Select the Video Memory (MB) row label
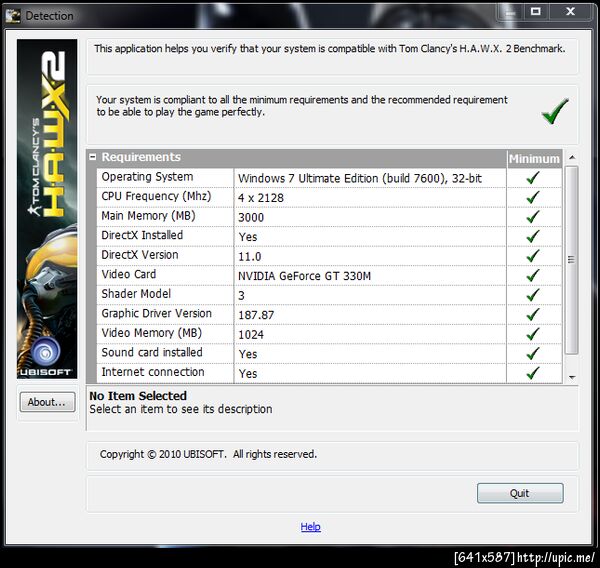600x568 pixels. tap(152, 333)
